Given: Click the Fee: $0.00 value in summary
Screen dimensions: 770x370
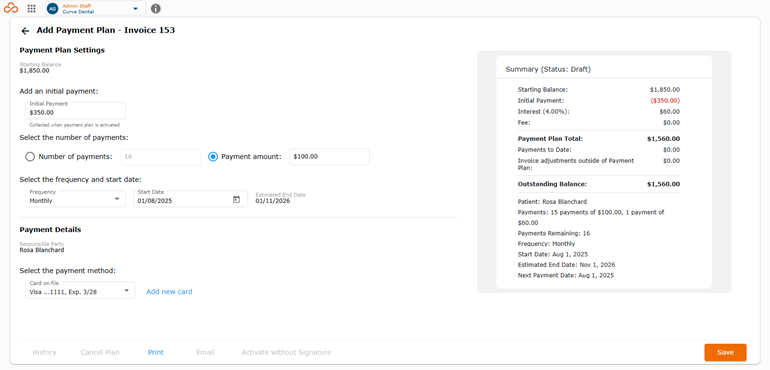Looking at the screenshot, I should click(671, 122).
